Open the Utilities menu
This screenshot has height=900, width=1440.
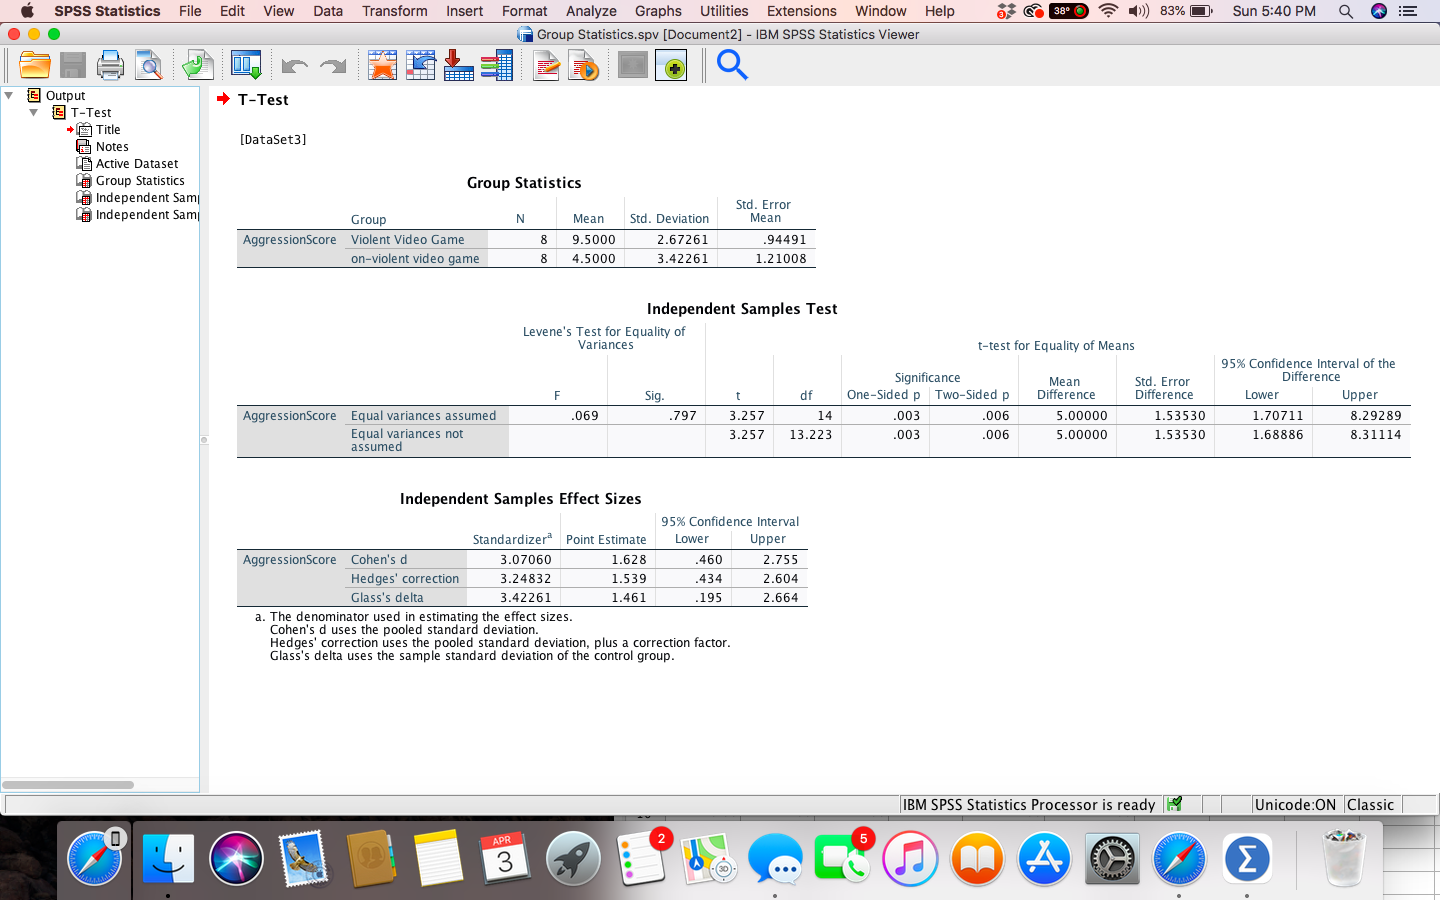pos(724,11)
